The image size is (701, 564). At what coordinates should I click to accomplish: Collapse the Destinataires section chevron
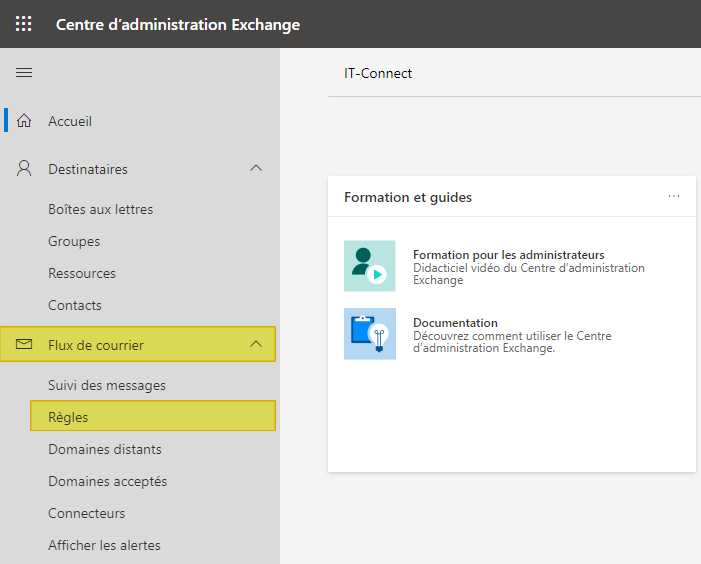[256, 169]
